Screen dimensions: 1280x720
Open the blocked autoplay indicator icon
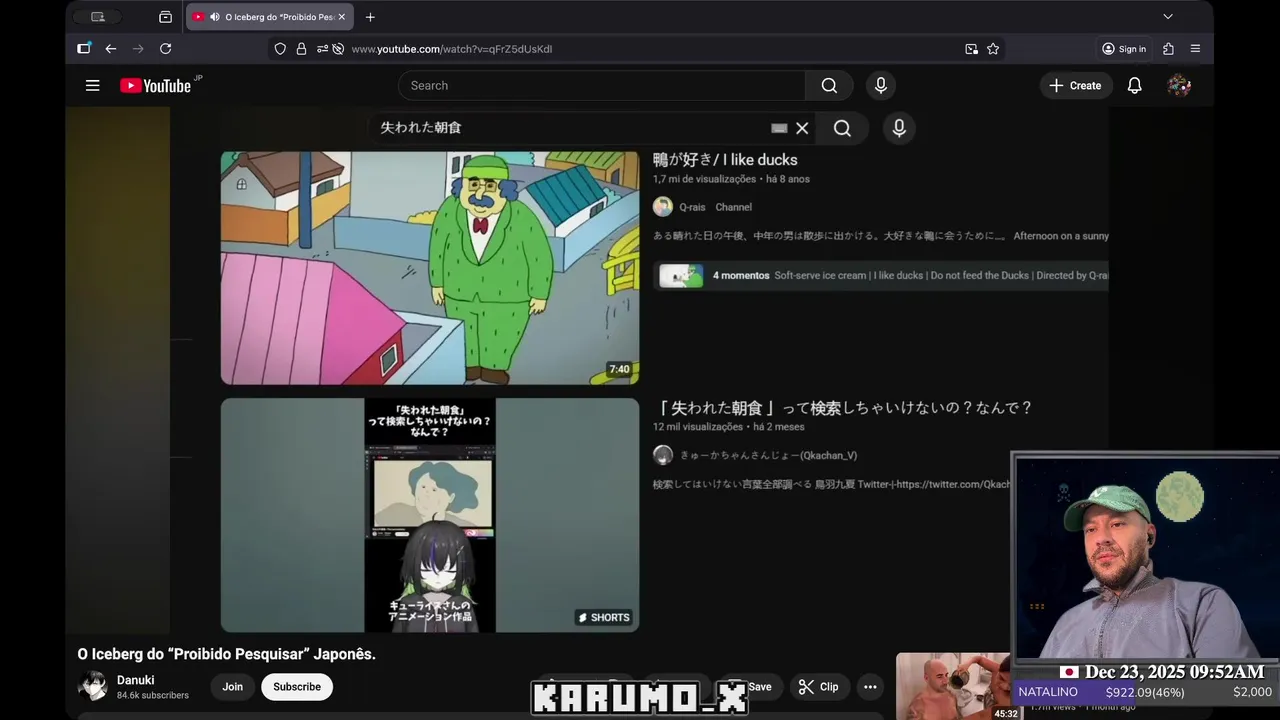(338, 49)
